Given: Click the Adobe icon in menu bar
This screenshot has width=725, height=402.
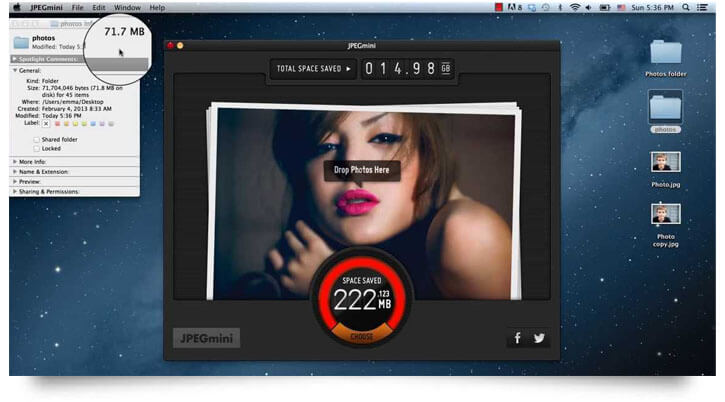Looking at the screenshot, I should 514,7.
